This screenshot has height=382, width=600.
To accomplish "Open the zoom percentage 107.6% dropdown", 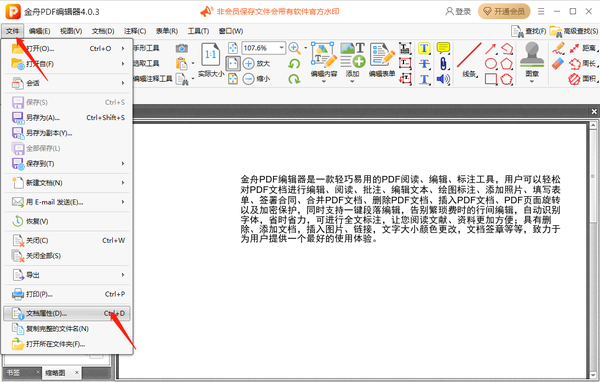I will coord(282,48).
